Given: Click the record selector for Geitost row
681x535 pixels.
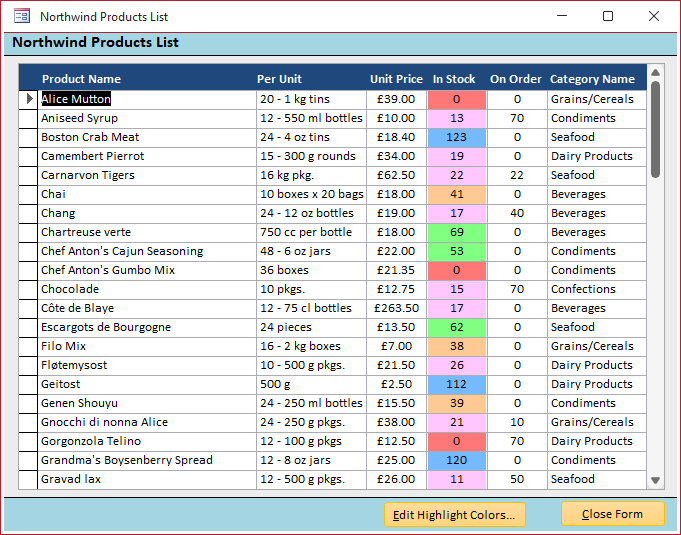Looking at the screenshot, I should (x=28, y=384).
